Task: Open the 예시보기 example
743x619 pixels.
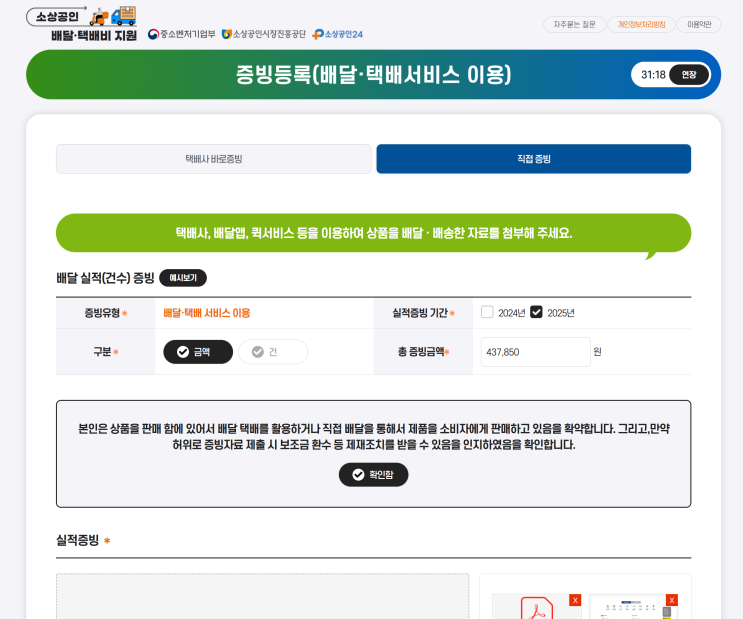Action: point(183,278)
